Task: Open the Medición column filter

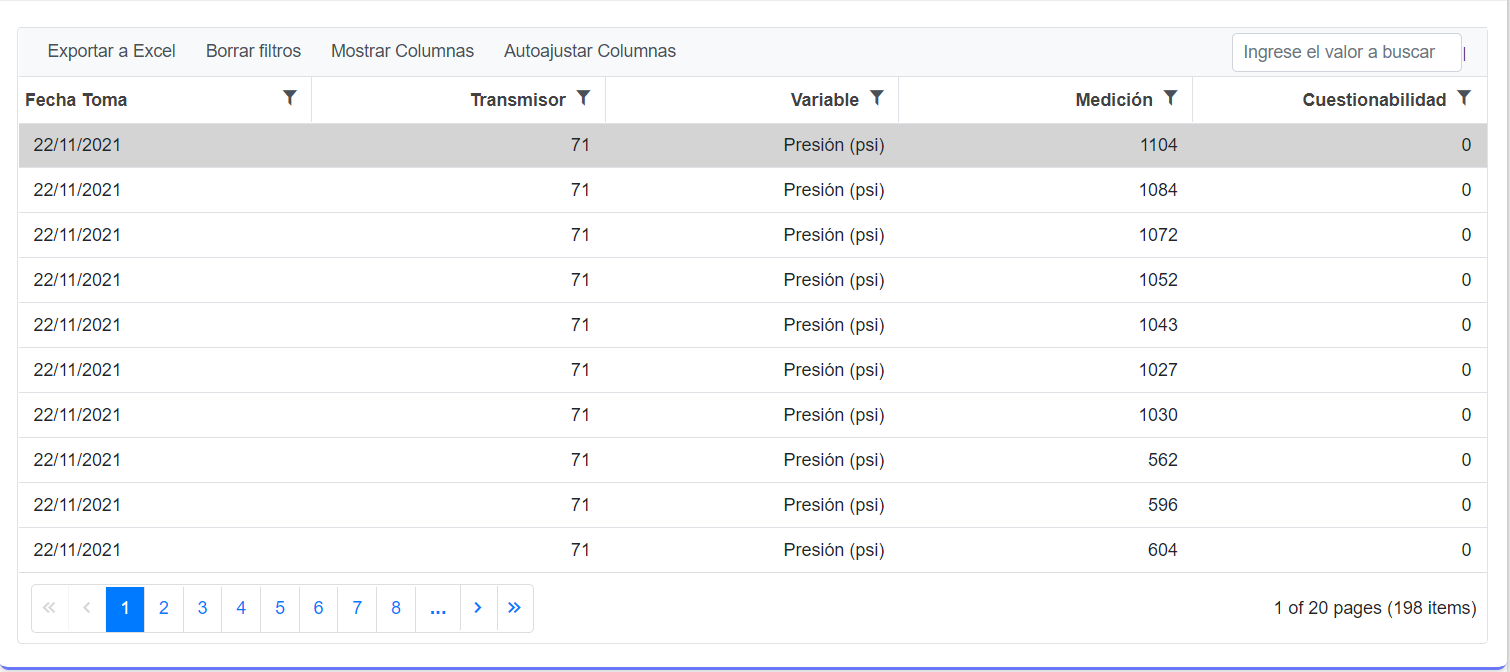Action: (x=1170, y=98)
